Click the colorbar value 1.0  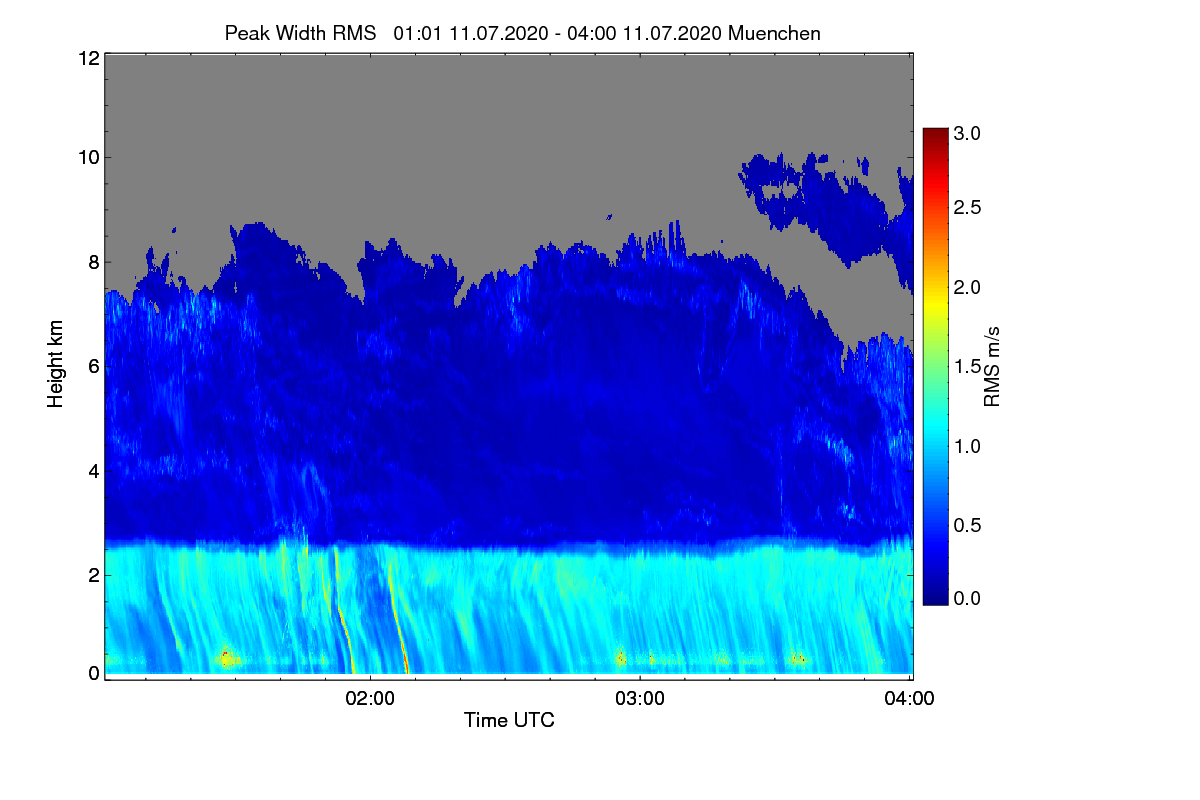tap(967, 446)
